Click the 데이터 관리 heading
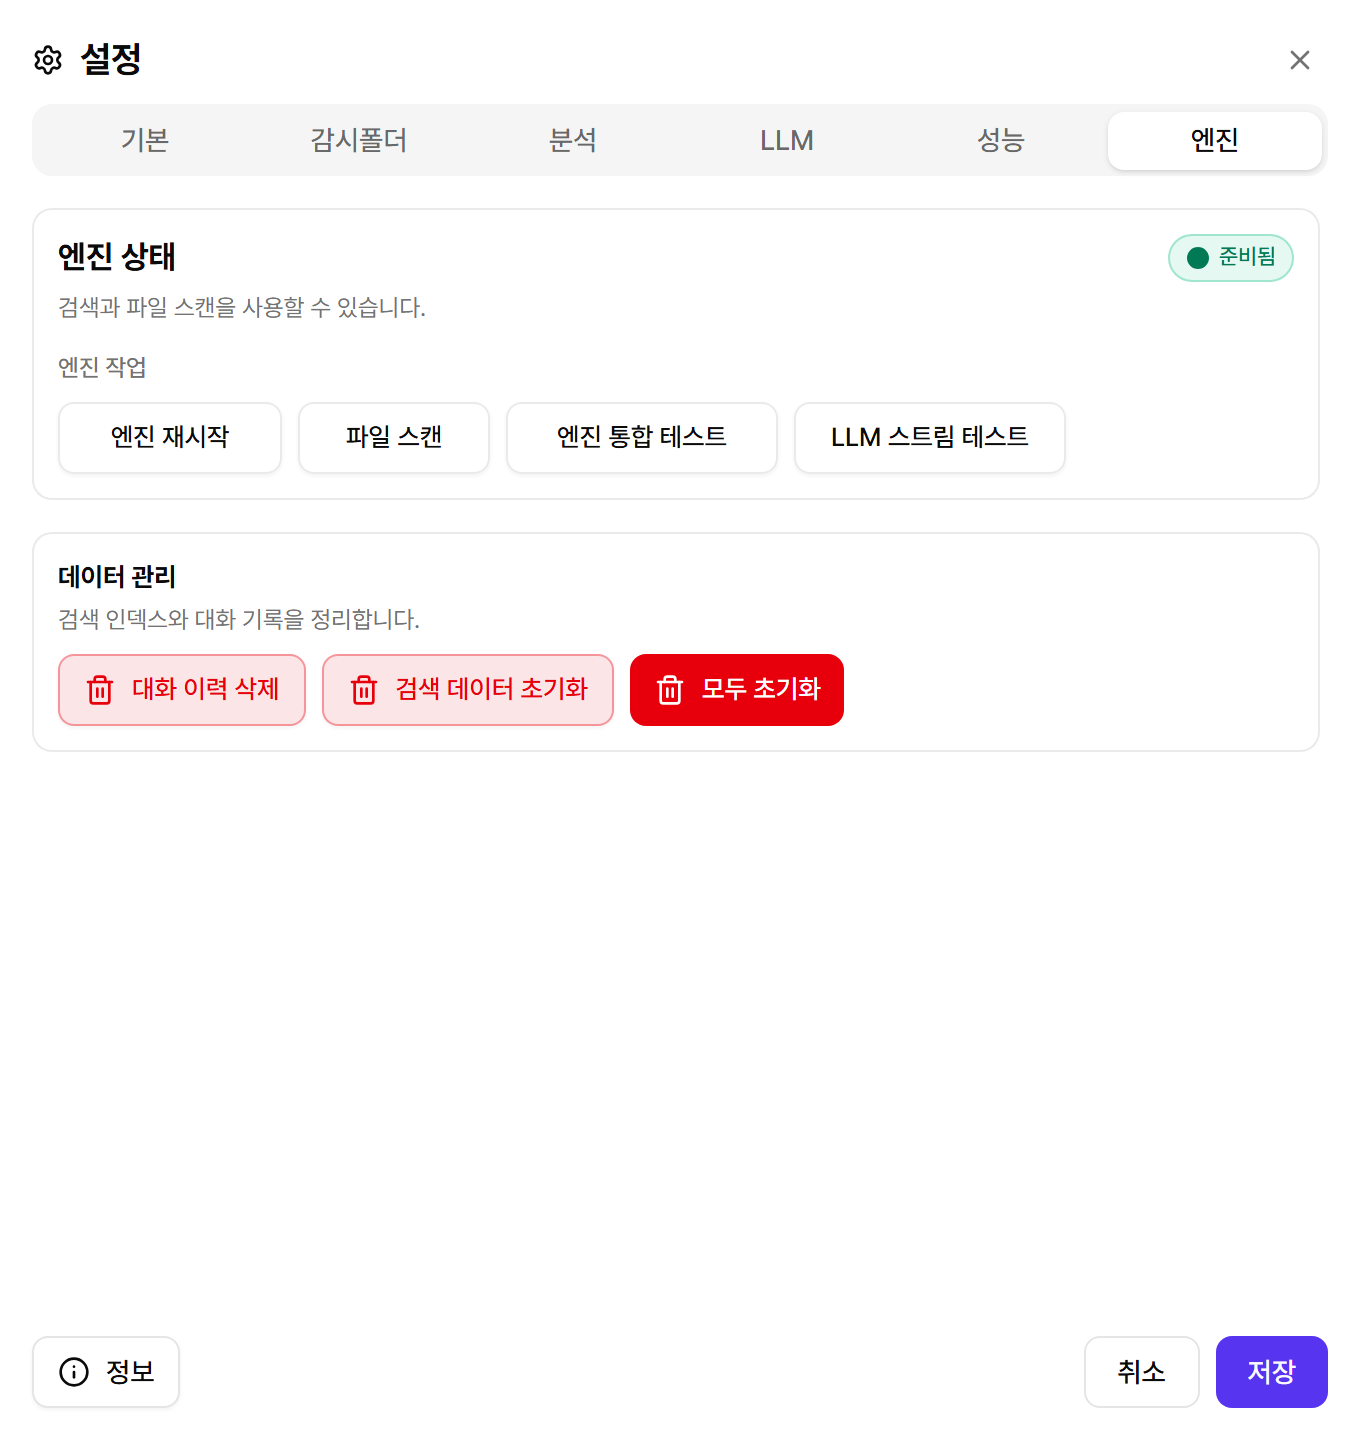1360x1440 pixels. pyautogui.click(x=117, y=577)
